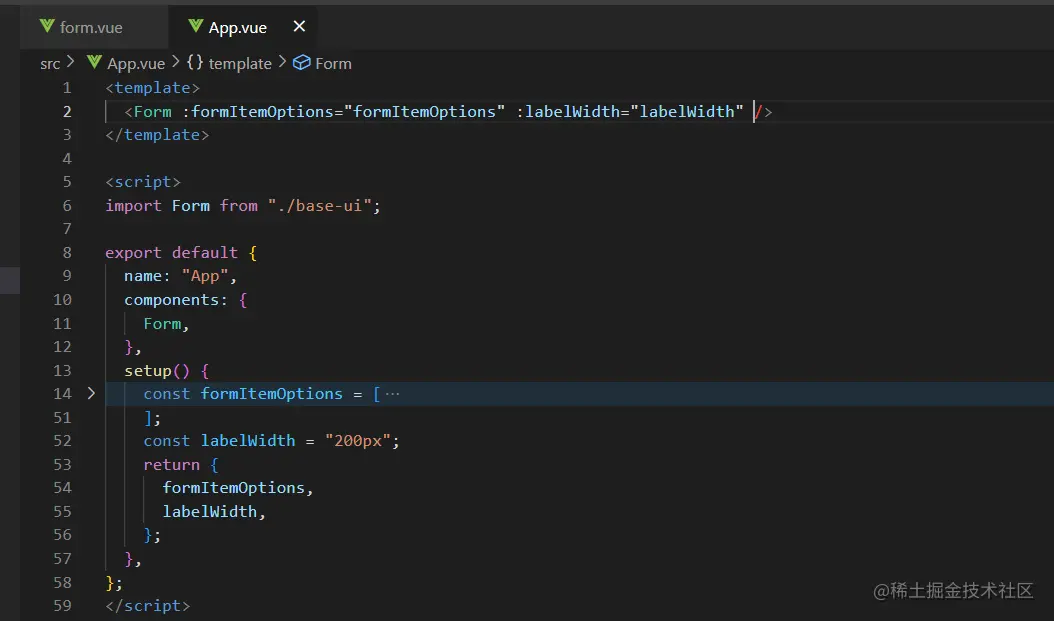Close the App.vue tab
The image size is (1054, 621).
click(x=299, y=26)
